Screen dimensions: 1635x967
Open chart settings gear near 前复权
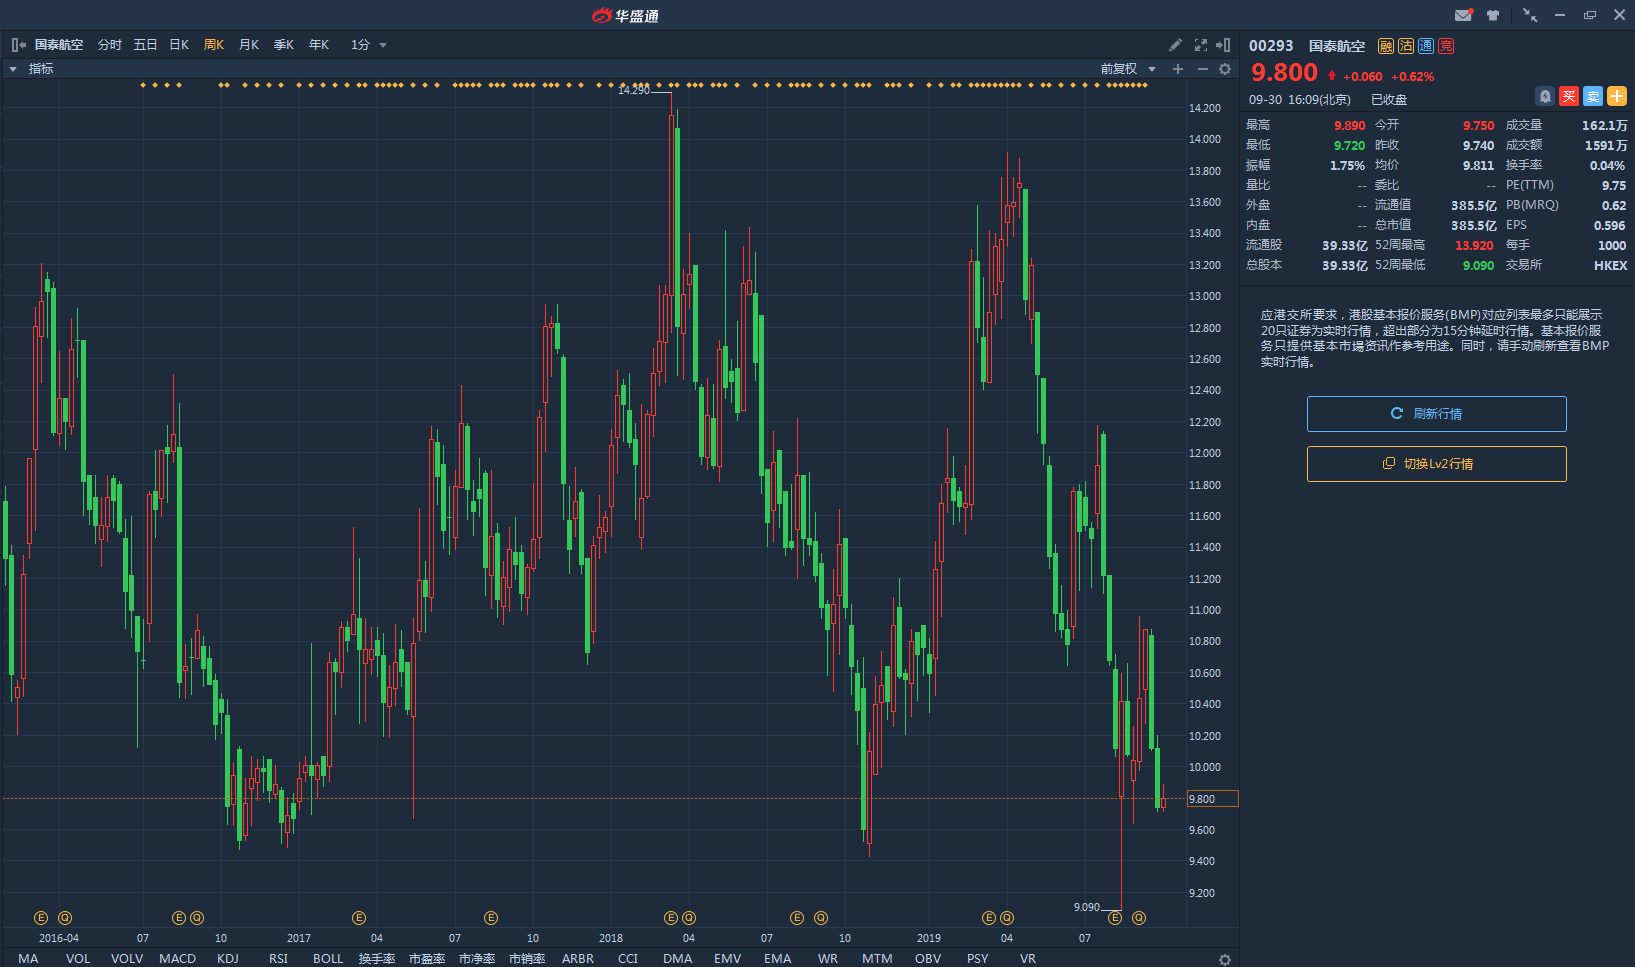(1225, 69)
